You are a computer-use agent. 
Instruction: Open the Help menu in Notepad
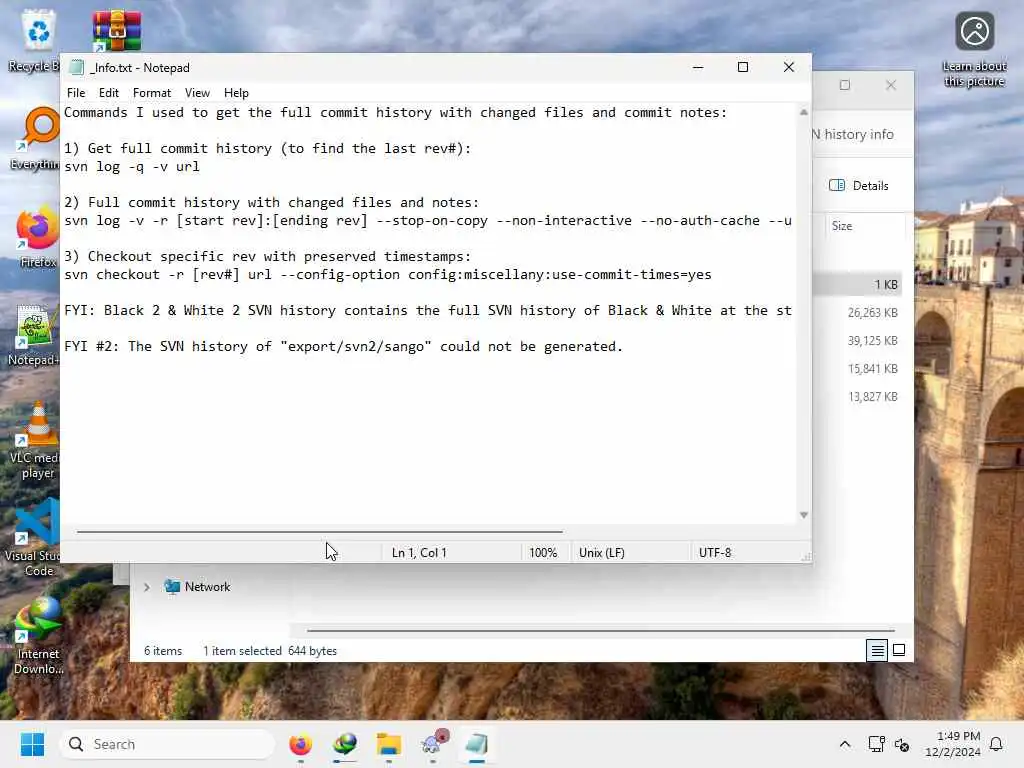click(236, 93)
